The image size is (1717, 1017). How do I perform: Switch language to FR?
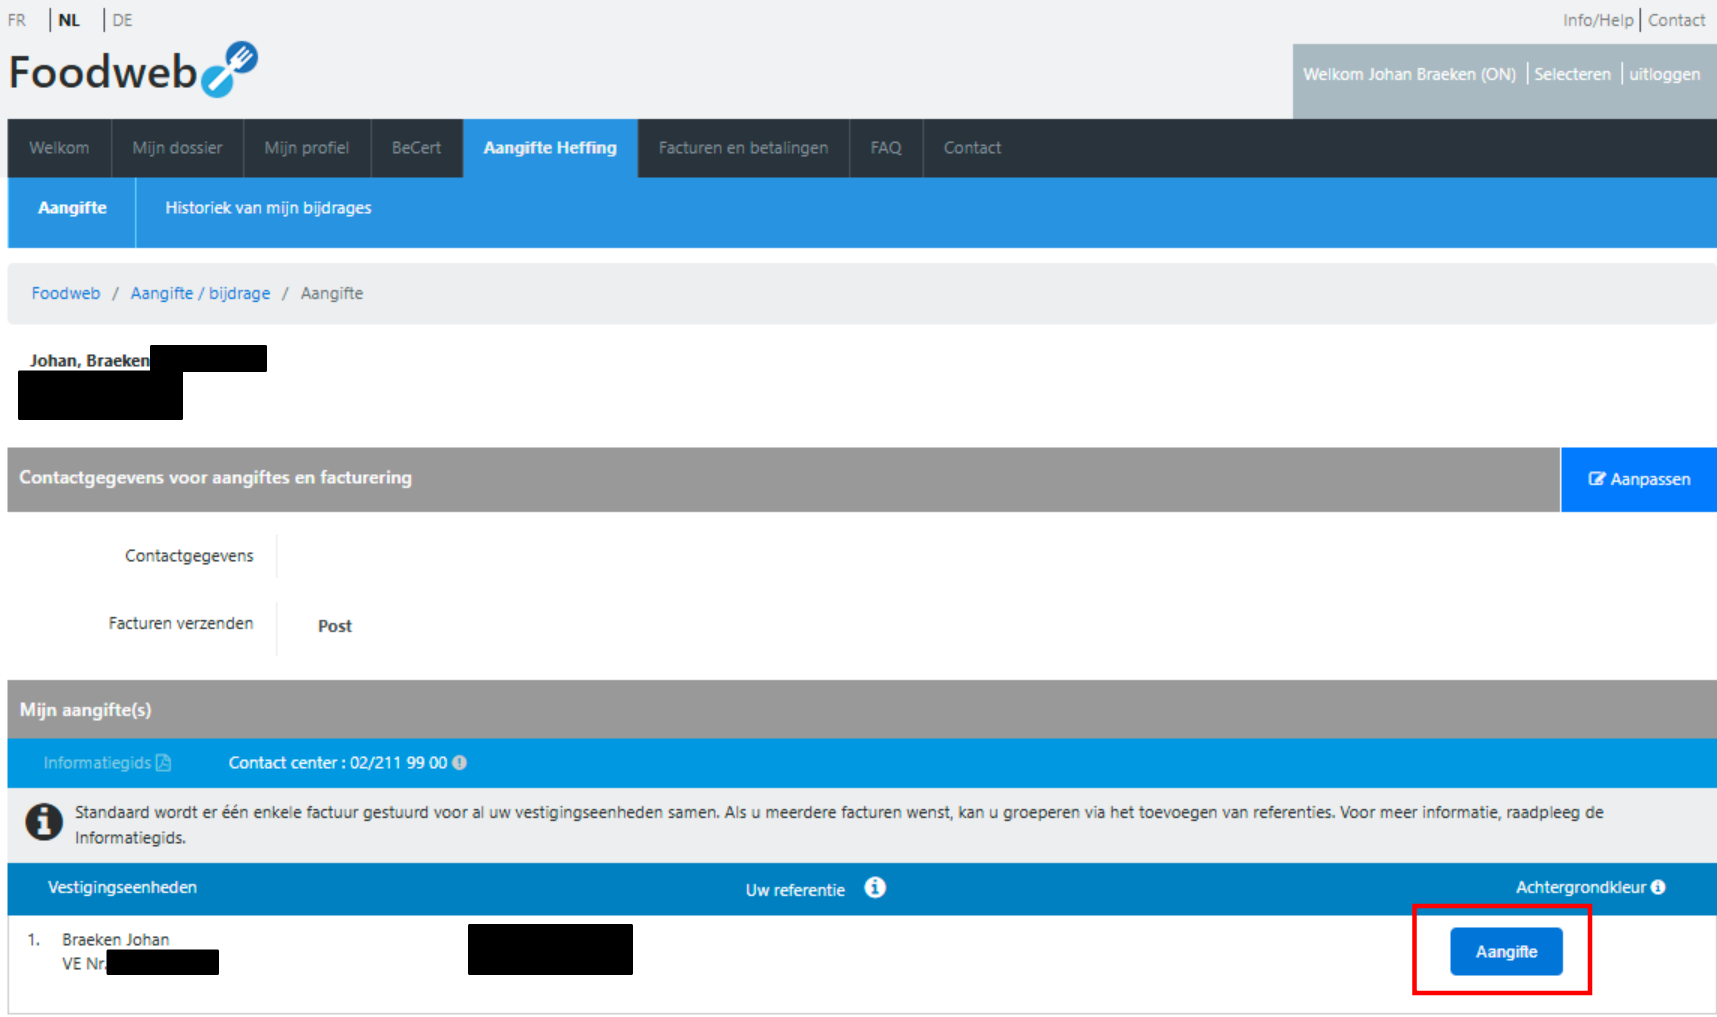17,20
